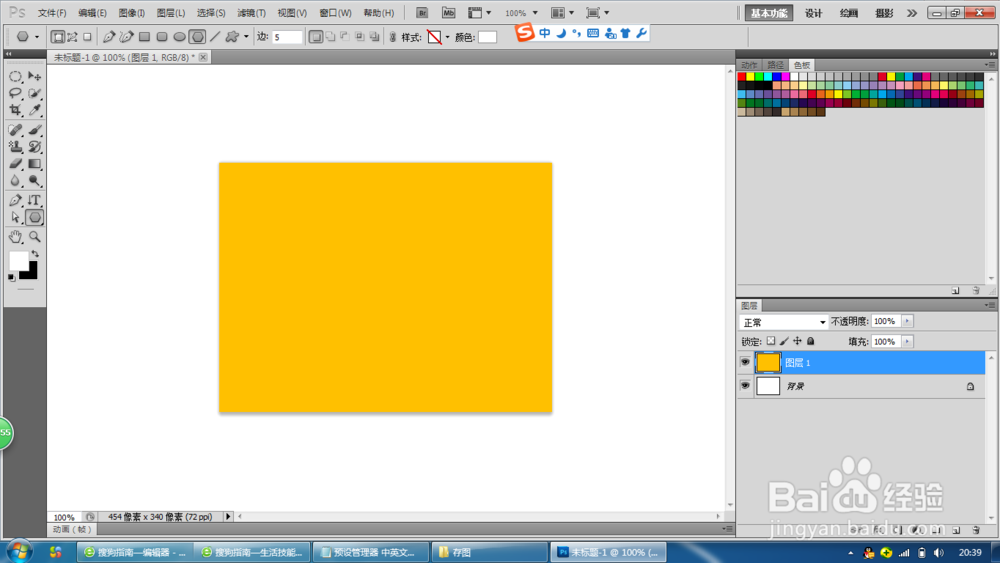Enable Shape Layers drawing mode

click(57, 37)
